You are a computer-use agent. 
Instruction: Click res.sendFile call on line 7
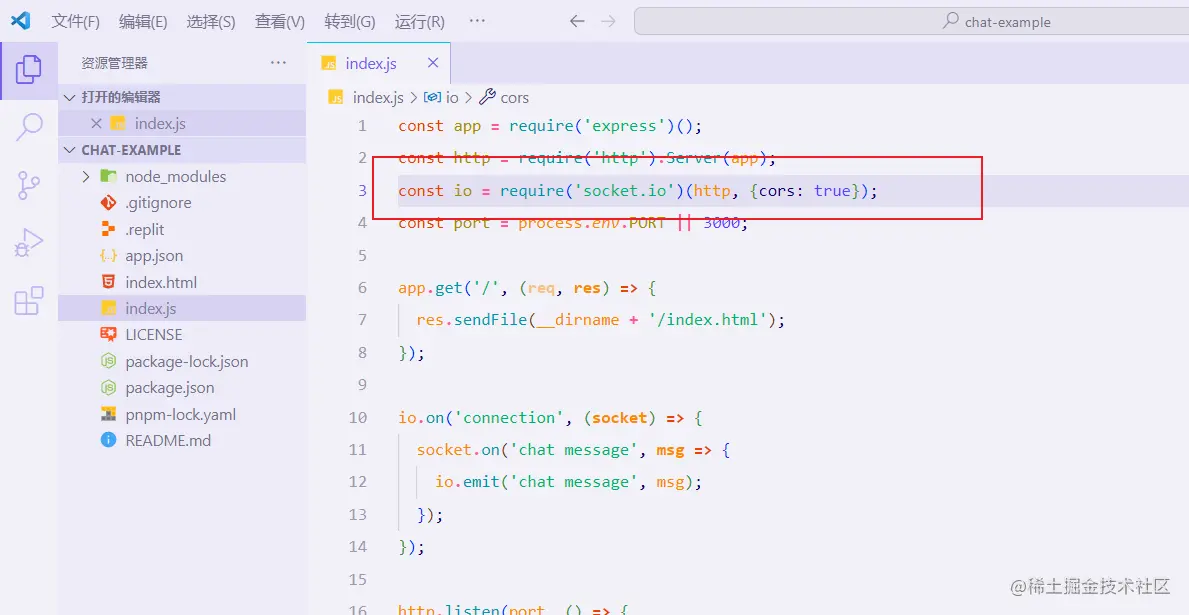click(x=472, y=320)
